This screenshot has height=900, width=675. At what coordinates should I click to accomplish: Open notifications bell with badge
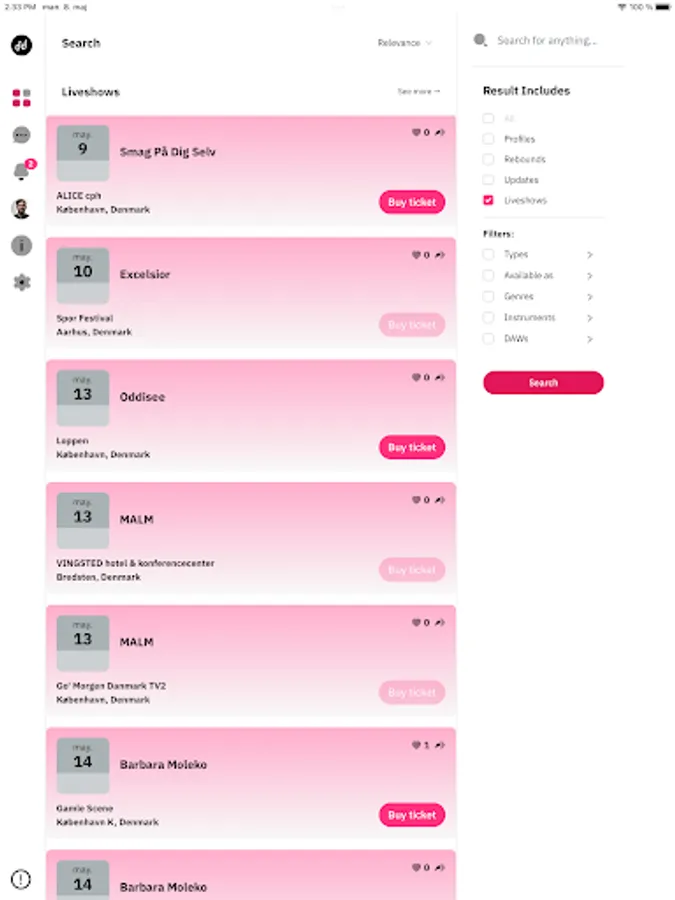pyautogui.click(x=21, y=172)
